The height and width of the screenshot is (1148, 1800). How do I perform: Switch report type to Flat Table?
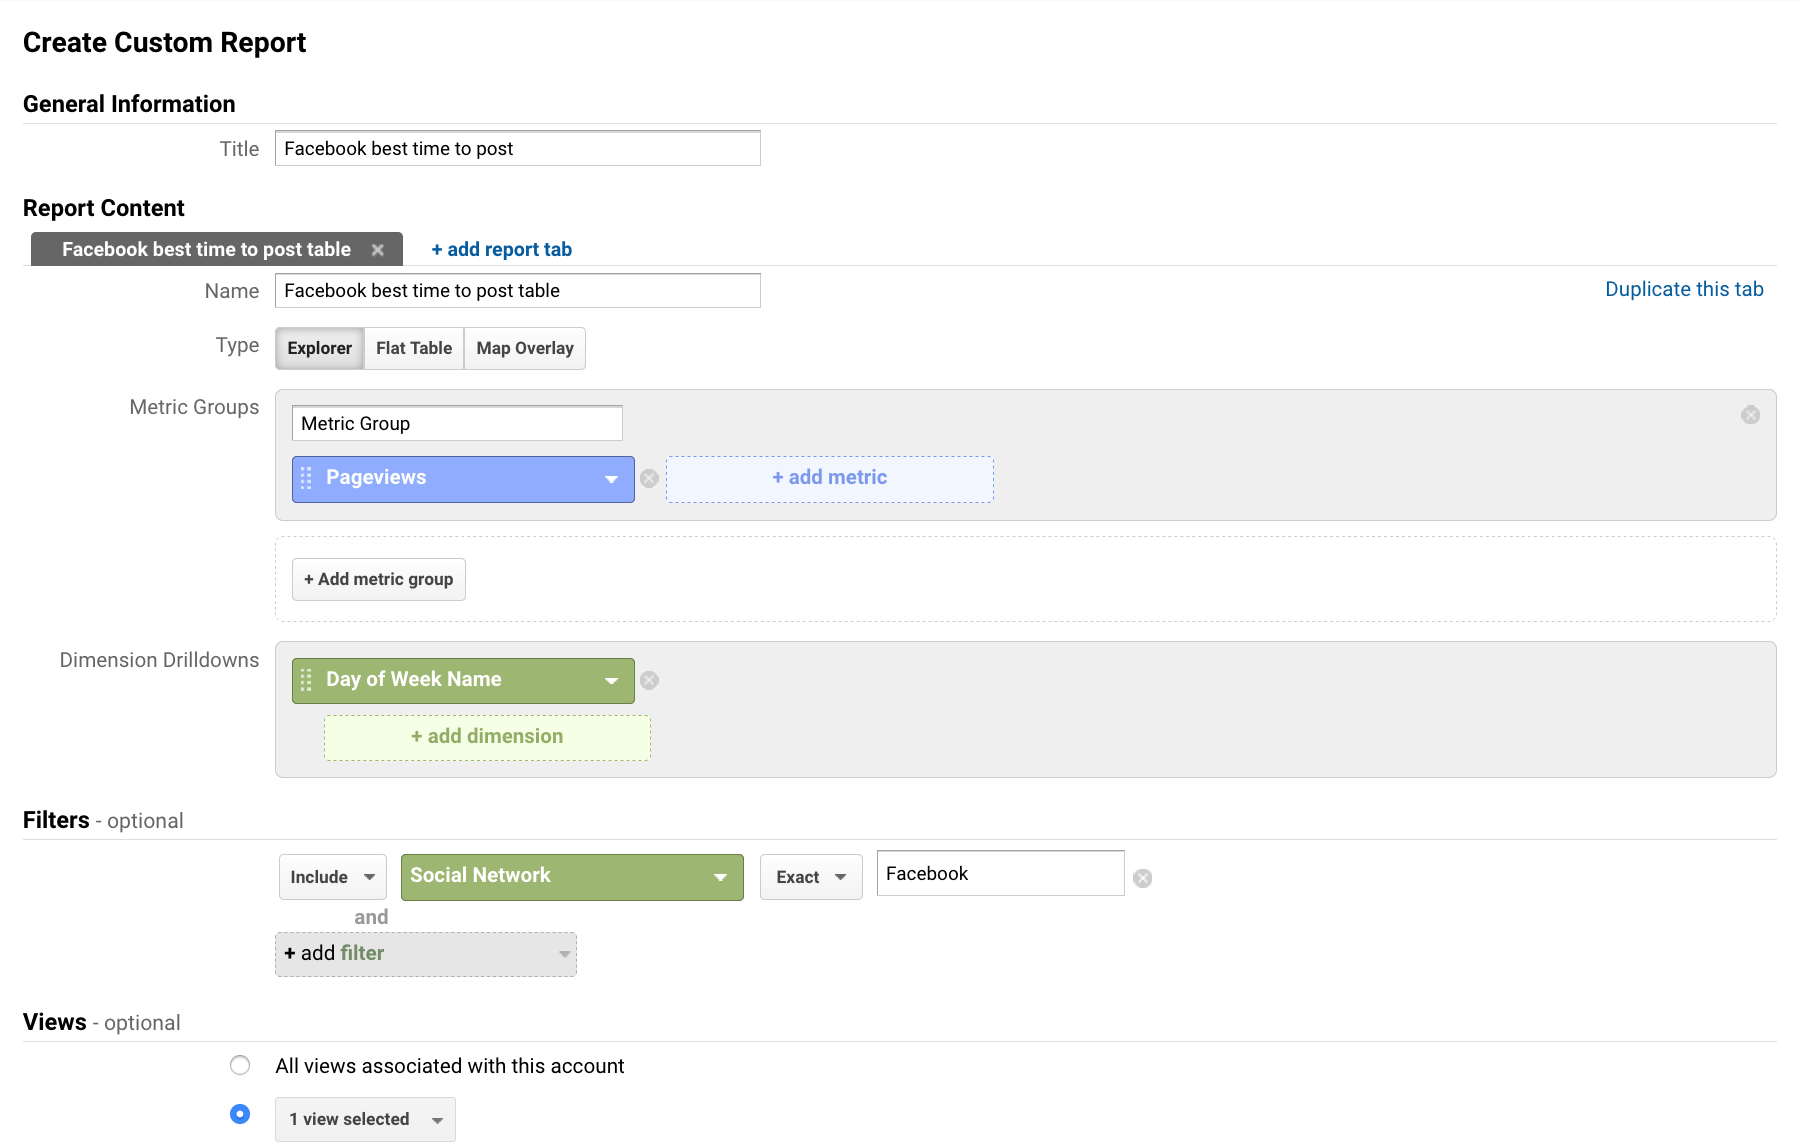click(414, 348)
